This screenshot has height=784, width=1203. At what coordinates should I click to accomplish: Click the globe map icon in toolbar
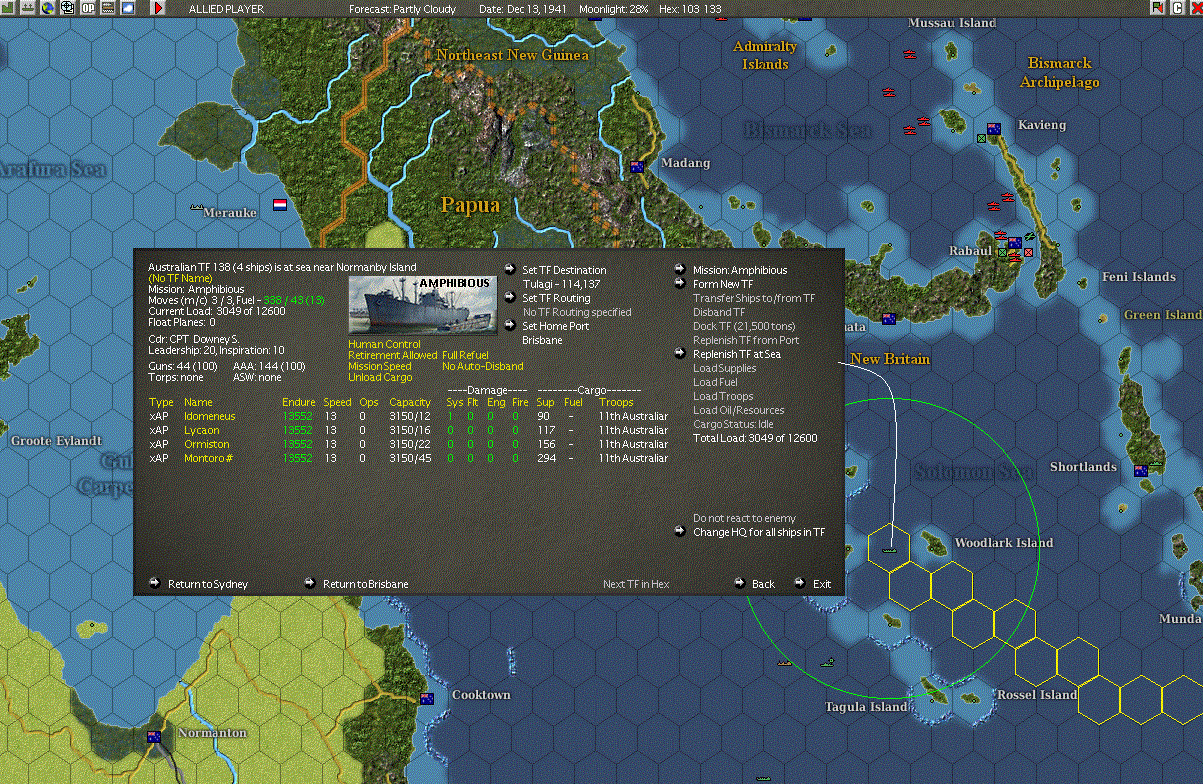[47, 8]
